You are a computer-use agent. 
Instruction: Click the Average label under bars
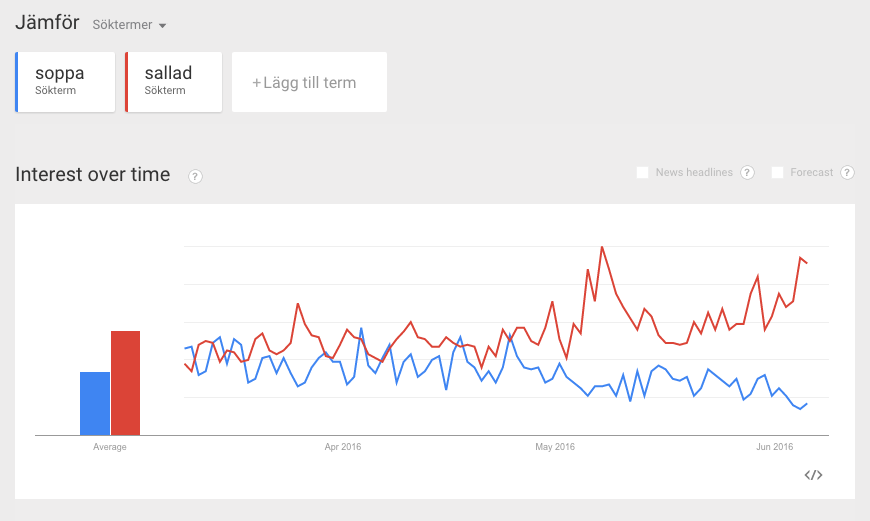[110, 447]
